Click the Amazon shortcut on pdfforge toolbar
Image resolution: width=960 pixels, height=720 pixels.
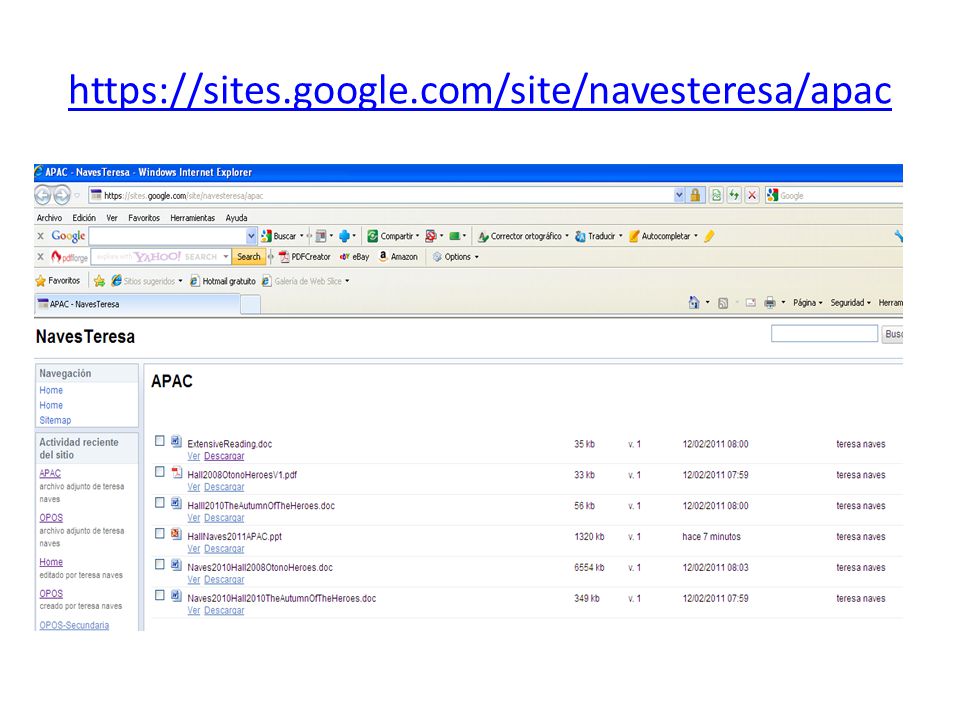click(x=397, y=257)
